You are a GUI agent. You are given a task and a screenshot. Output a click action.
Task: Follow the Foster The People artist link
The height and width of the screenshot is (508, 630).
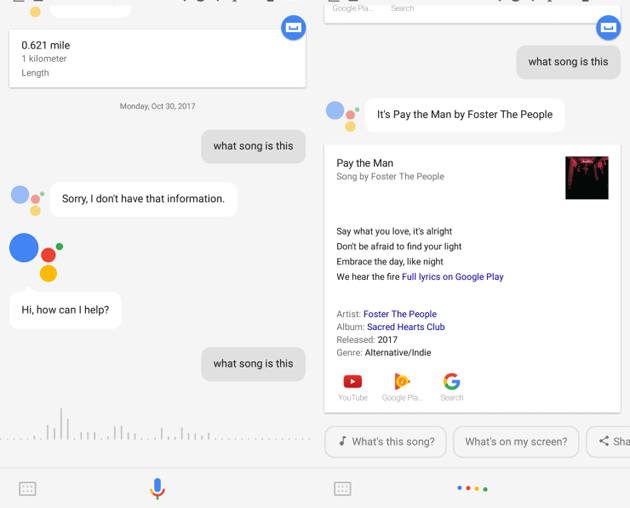(399, 314)
